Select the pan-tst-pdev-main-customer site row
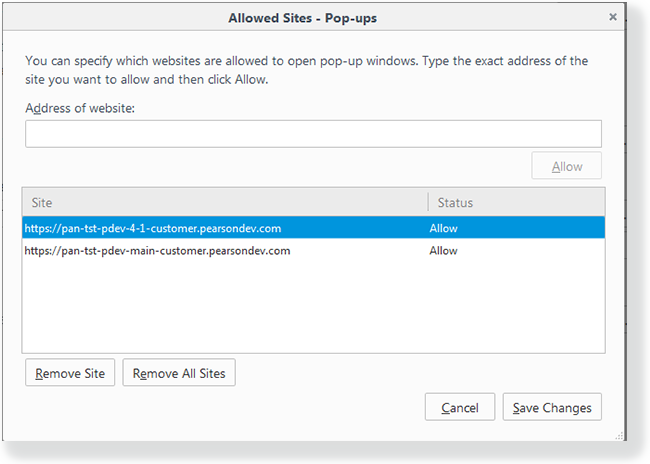Image resolution: width=650 pixels, height=464 pixels. pos(158,251)
